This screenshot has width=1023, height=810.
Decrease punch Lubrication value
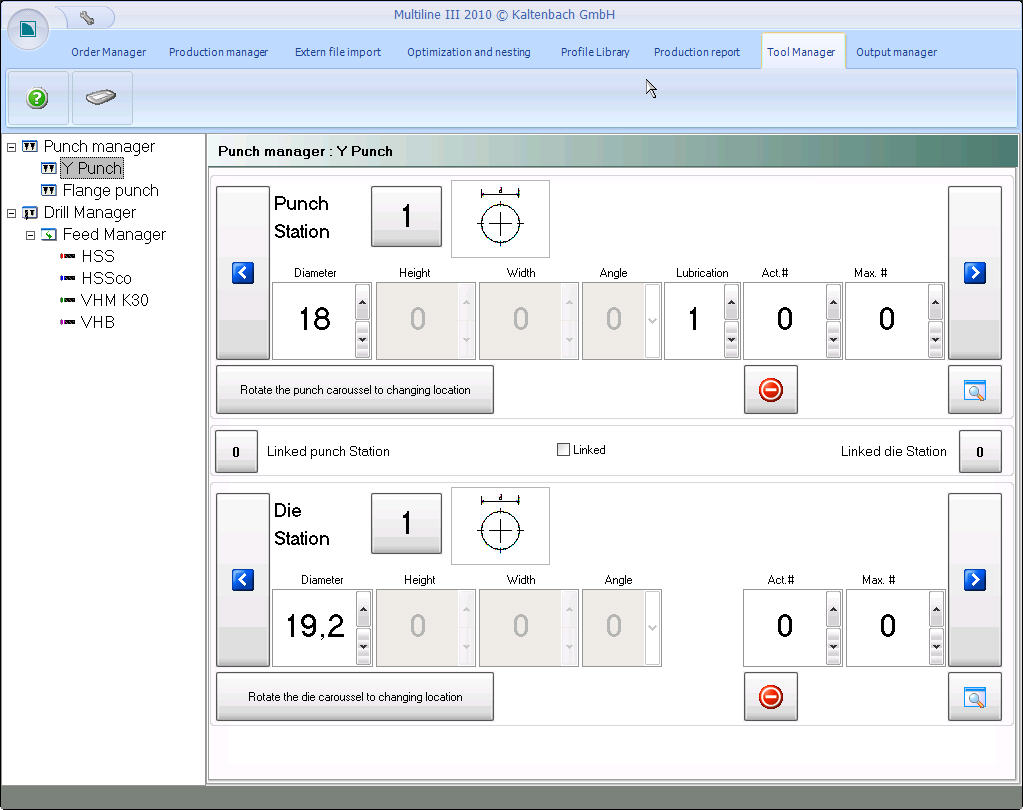(731, 339)
